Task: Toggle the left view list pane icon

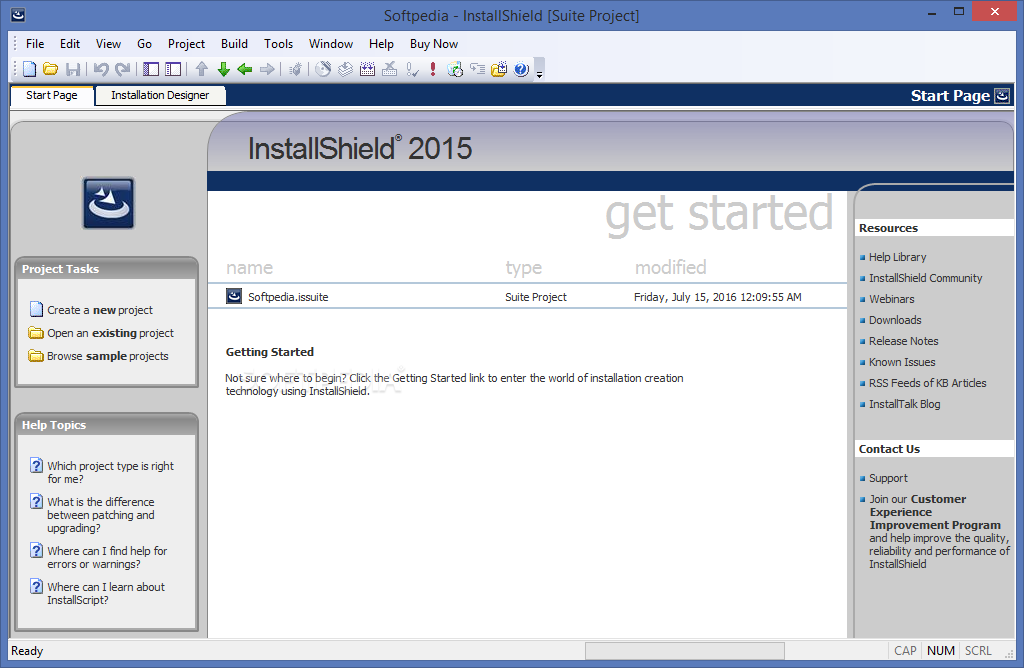Action: point(151,69)
